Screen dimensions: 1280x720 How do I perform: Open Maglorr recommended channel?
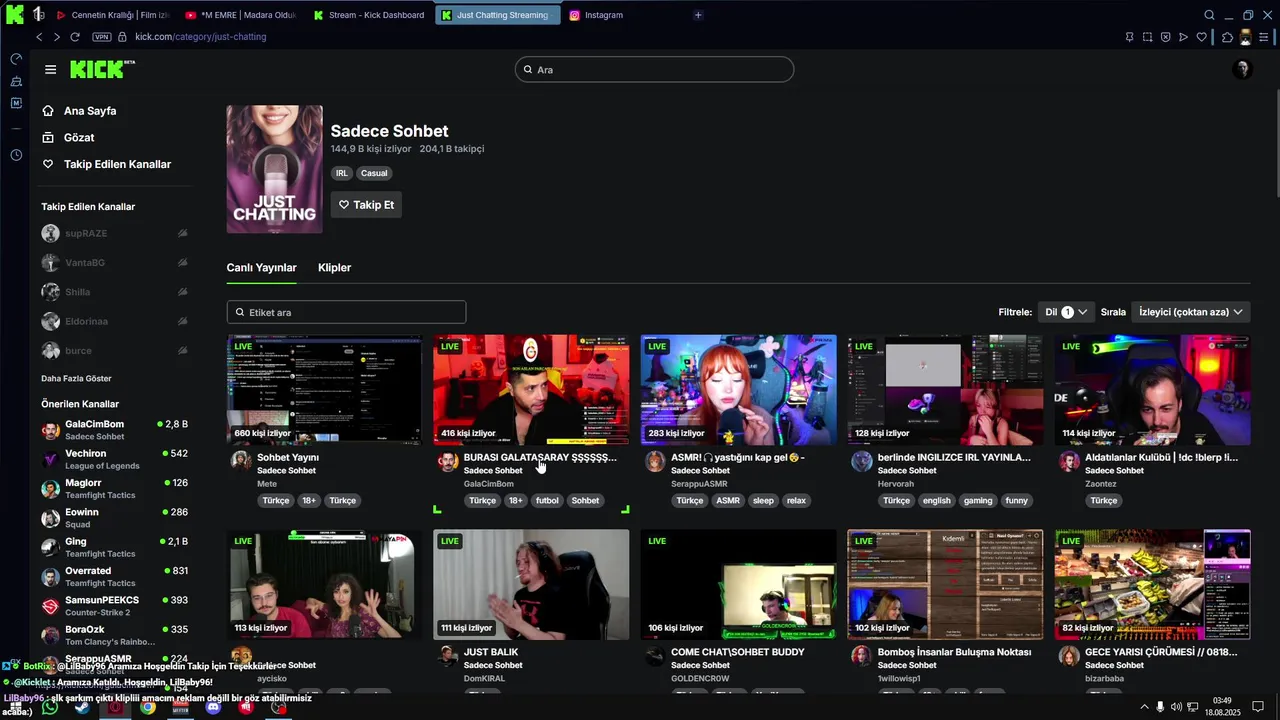(x=114, y=488)
